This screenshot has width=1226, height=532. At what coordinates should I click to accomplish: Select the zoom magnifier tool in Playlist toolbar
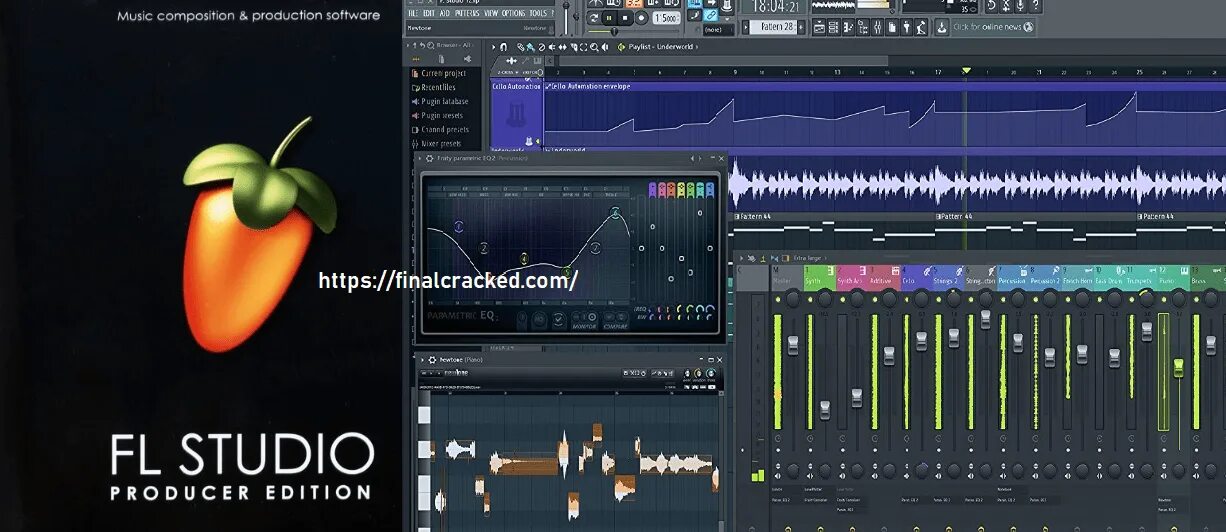[594, 47]
